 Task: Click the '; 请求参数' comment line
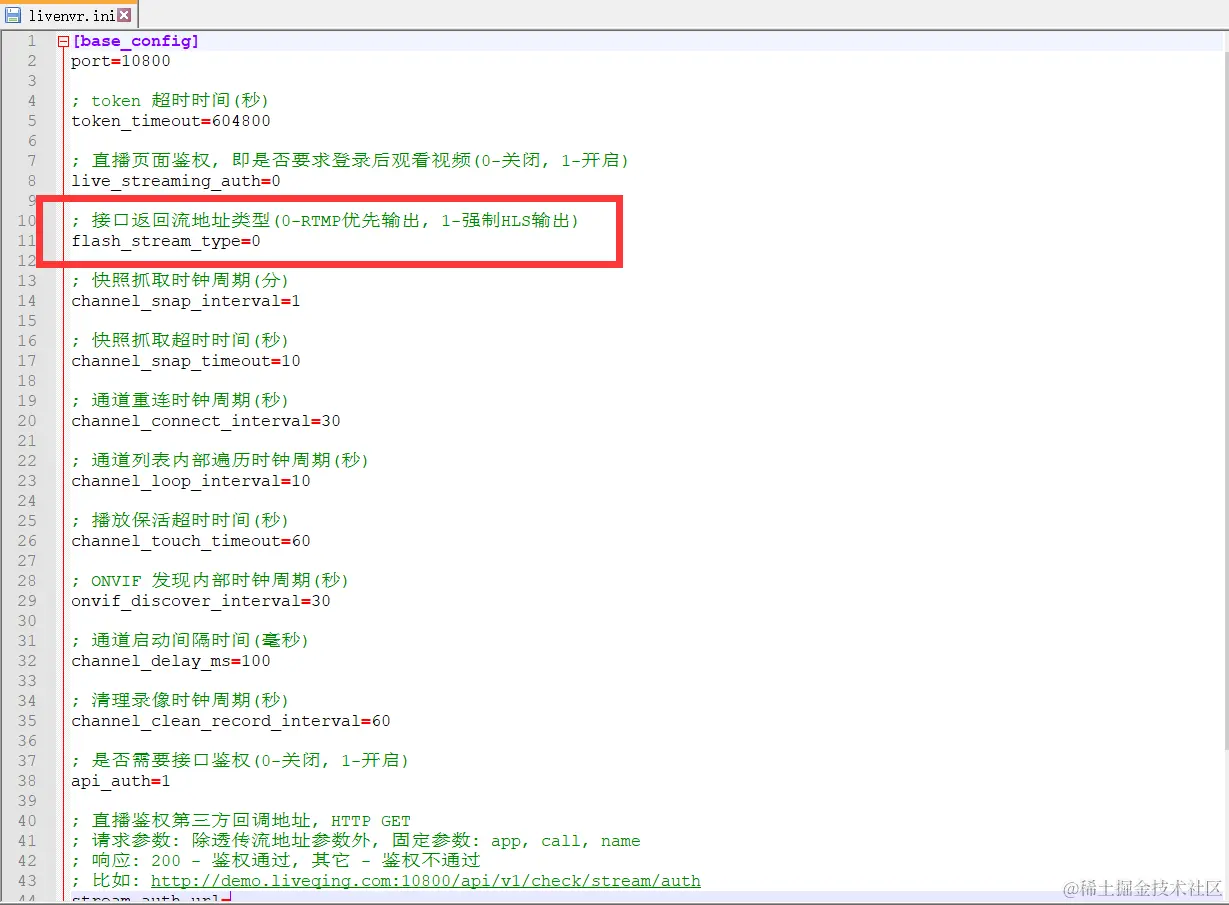tap(356, 841)
